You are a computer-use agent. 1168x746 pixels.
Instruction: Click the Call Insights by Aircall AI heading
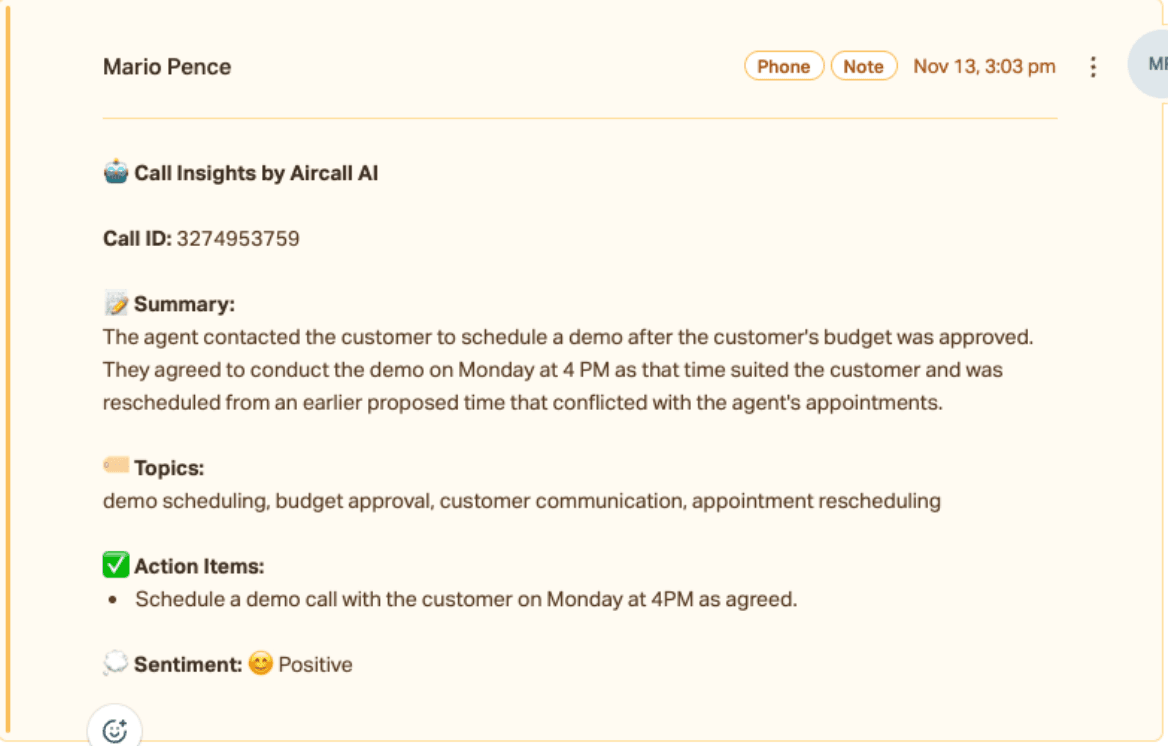pyautogui.click(x=256, y=173)
